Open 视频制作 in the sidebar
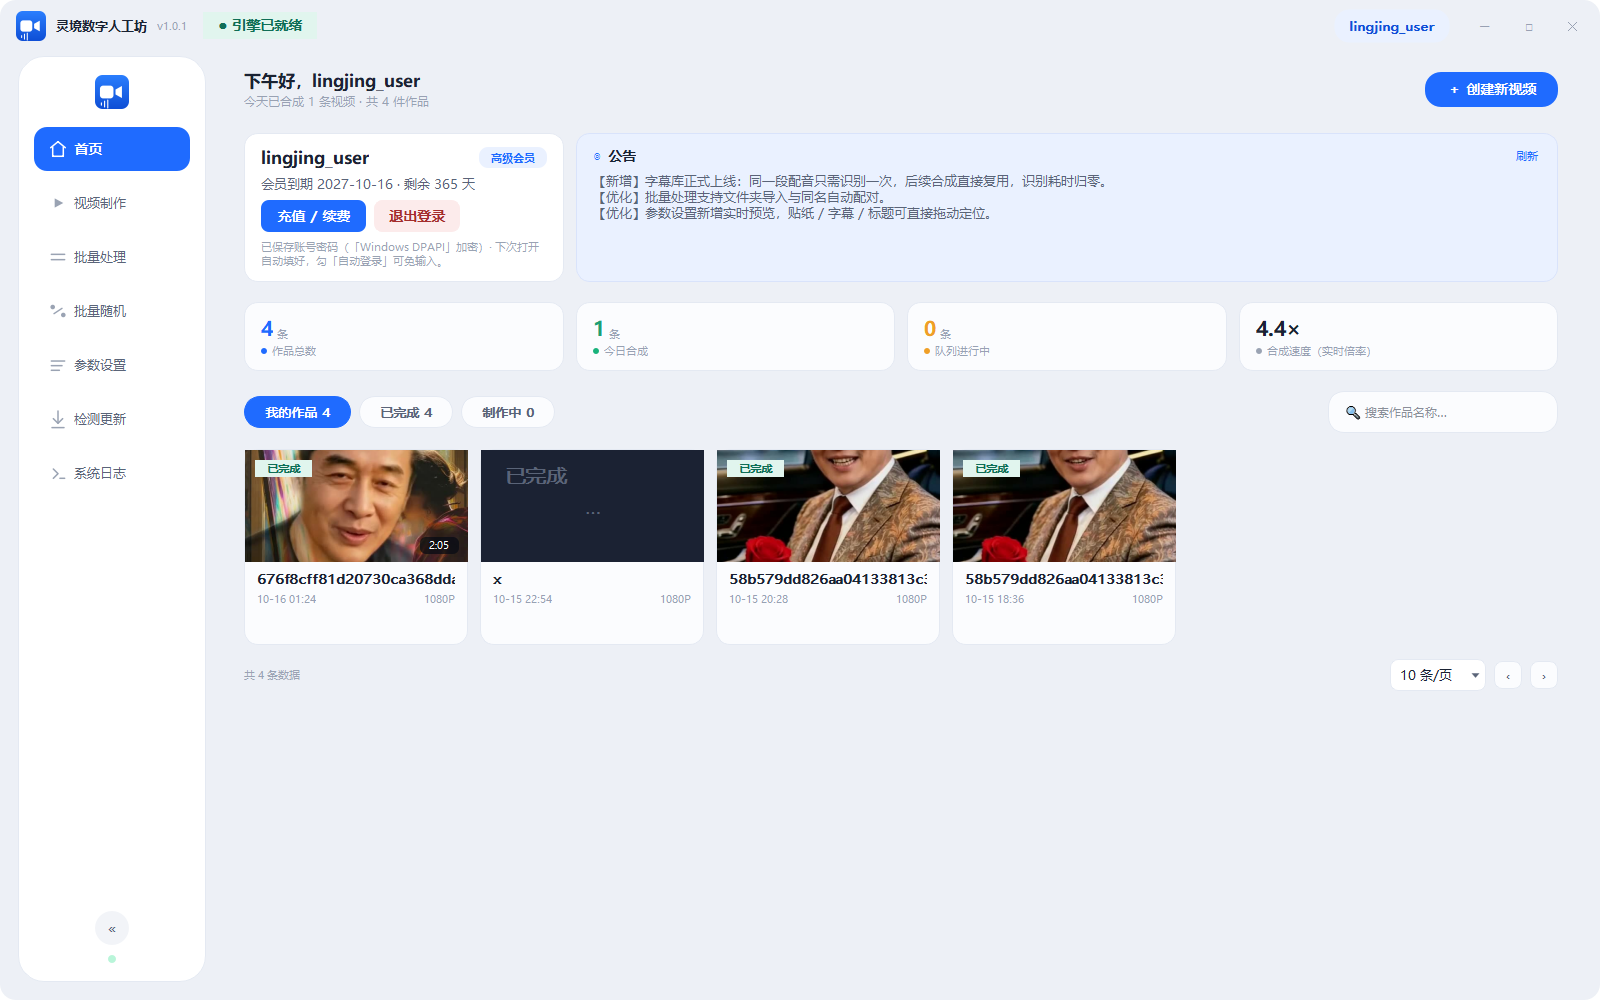1600x1000 pixels. [x=112, y=203]
